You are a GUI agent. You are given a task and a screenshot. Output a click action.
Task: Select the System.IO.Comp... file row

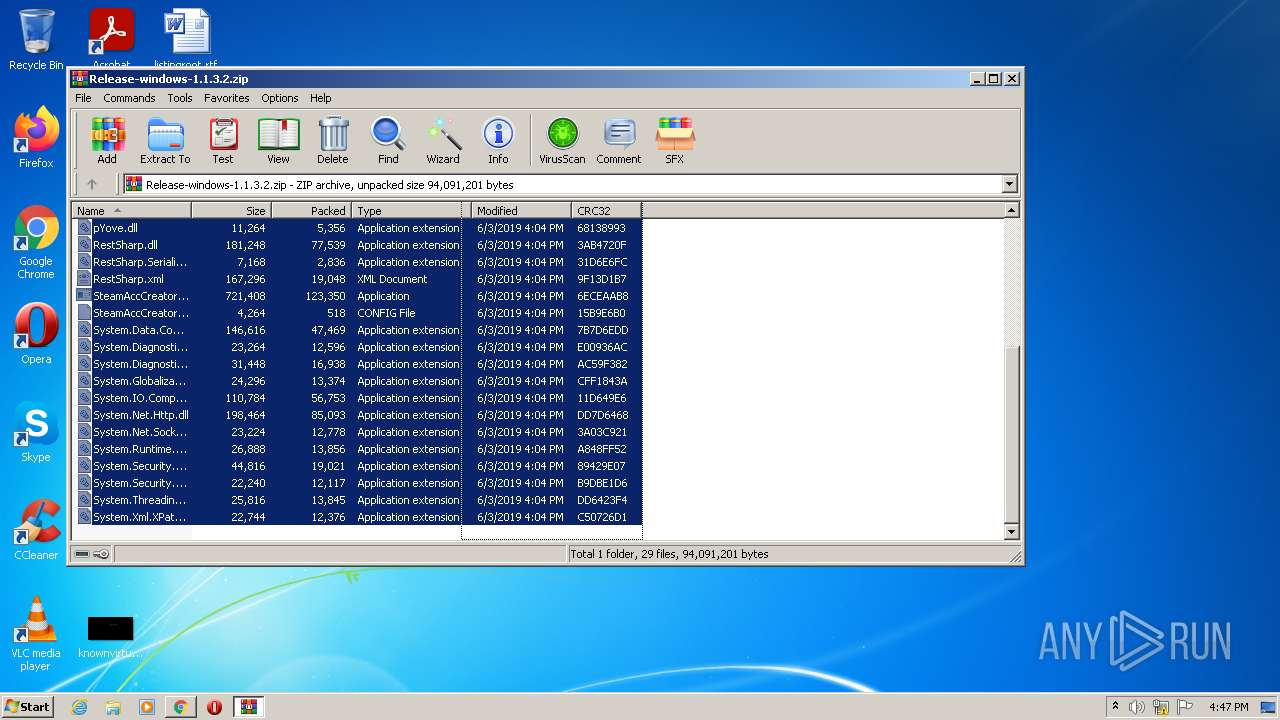359,398
